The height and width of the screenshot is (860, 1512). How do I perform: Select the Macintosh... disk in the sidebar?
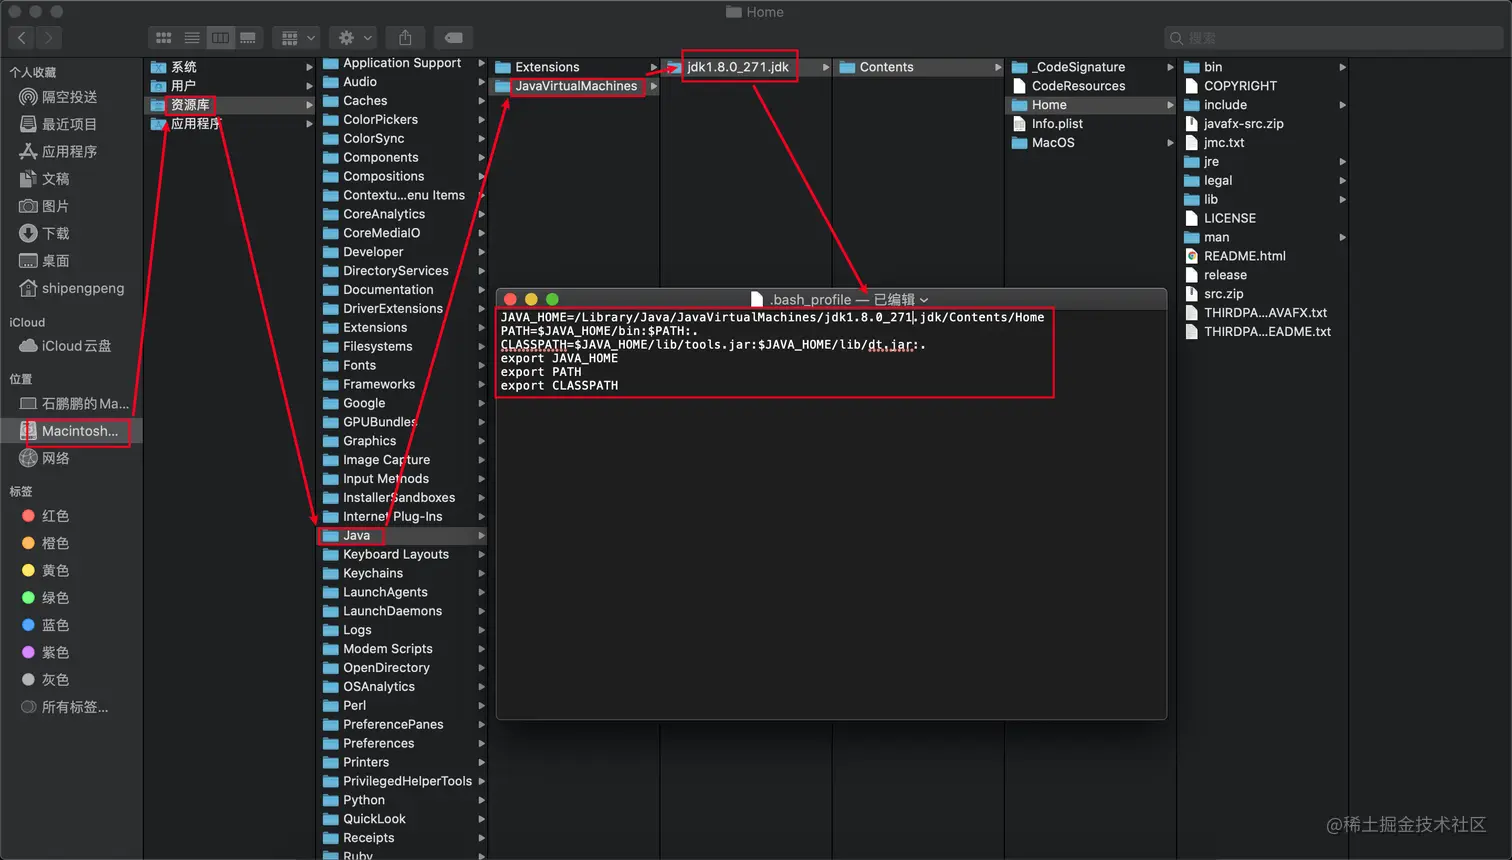point(70,431)
